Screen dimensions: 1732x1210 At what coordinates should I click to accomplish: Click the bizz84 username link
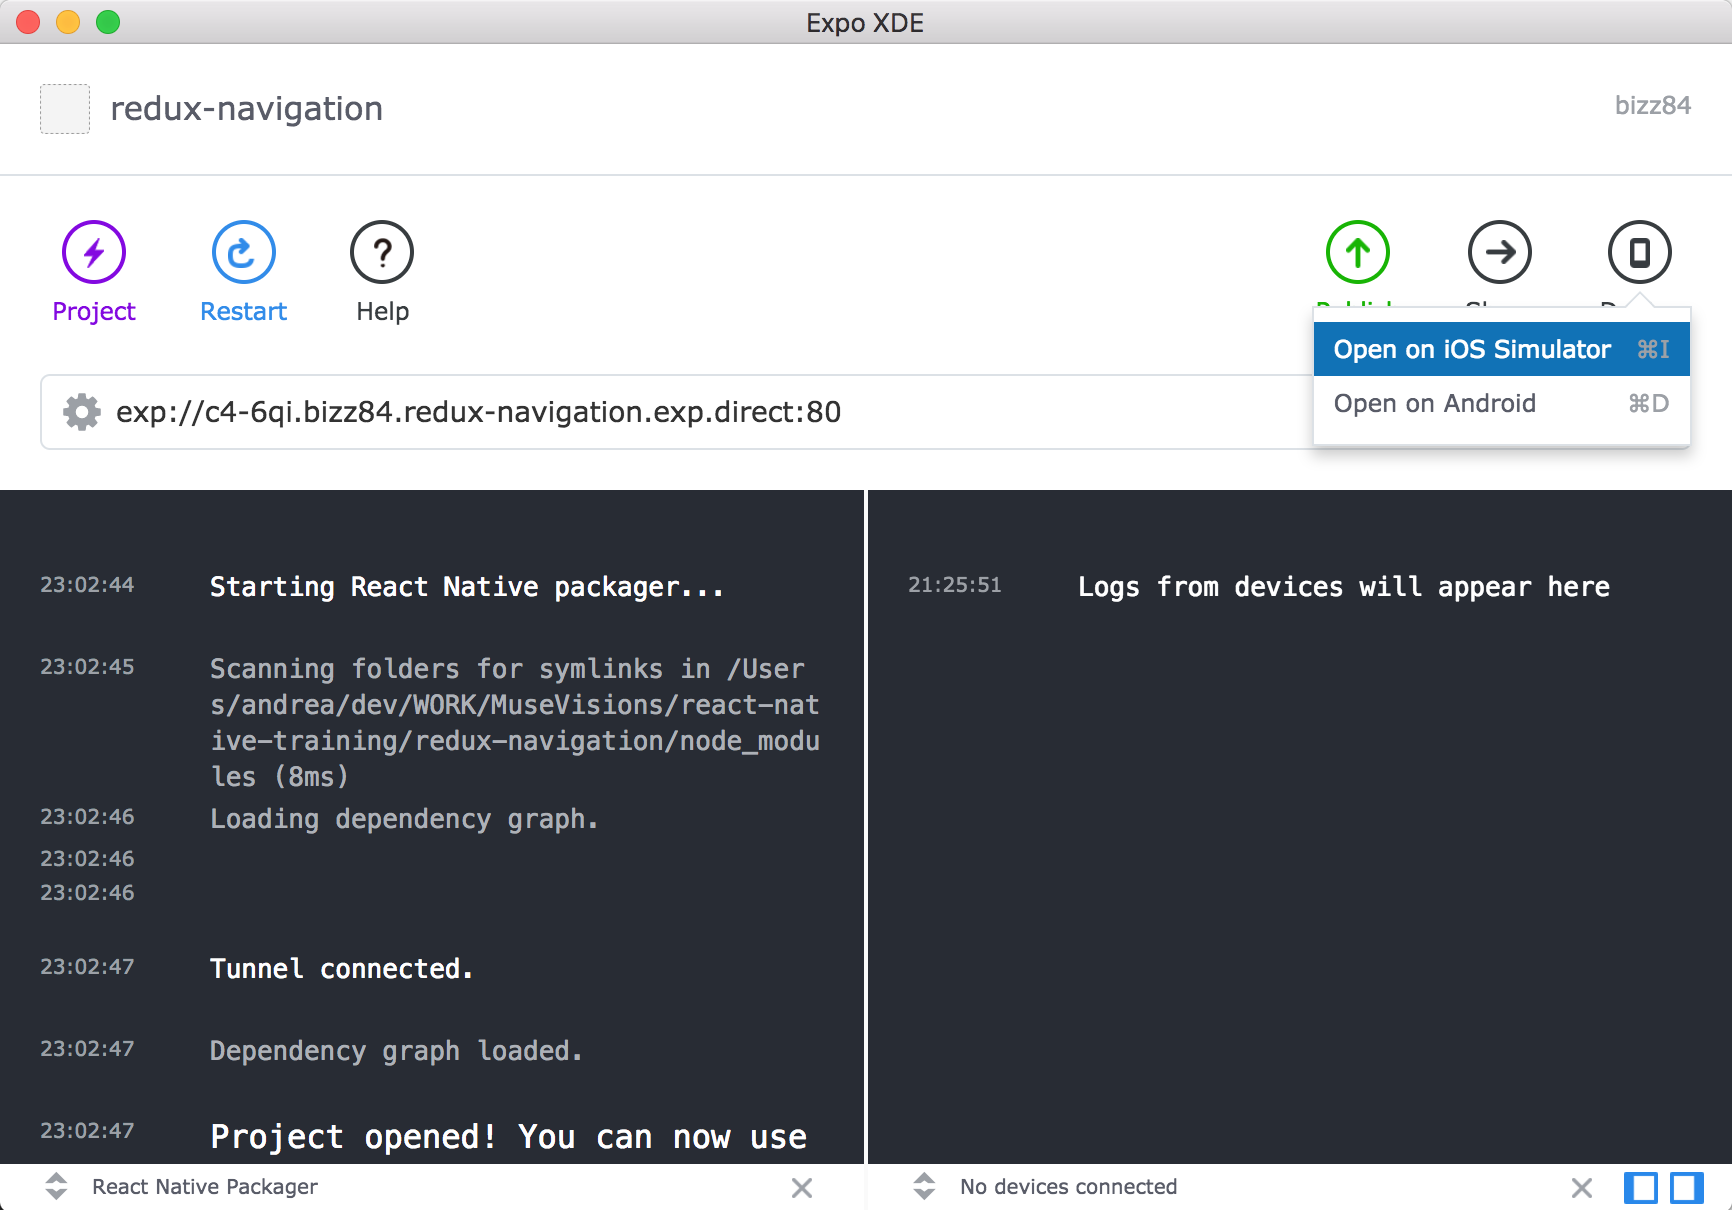1652,106
